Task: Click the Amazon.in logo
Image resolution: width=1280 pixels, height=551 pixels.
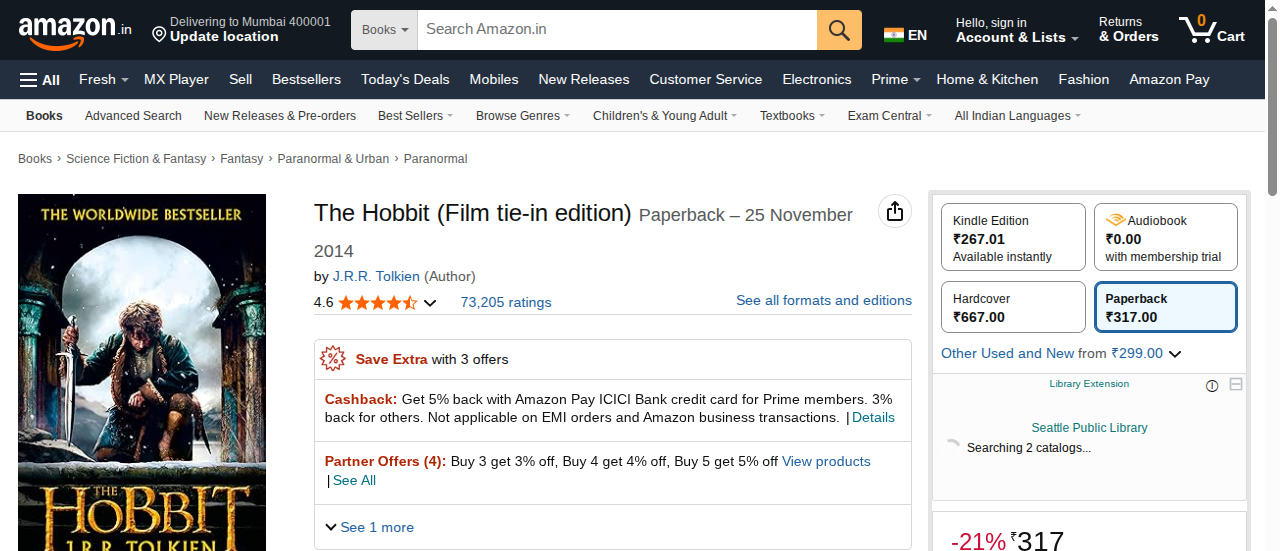Action: pos(75,31)
